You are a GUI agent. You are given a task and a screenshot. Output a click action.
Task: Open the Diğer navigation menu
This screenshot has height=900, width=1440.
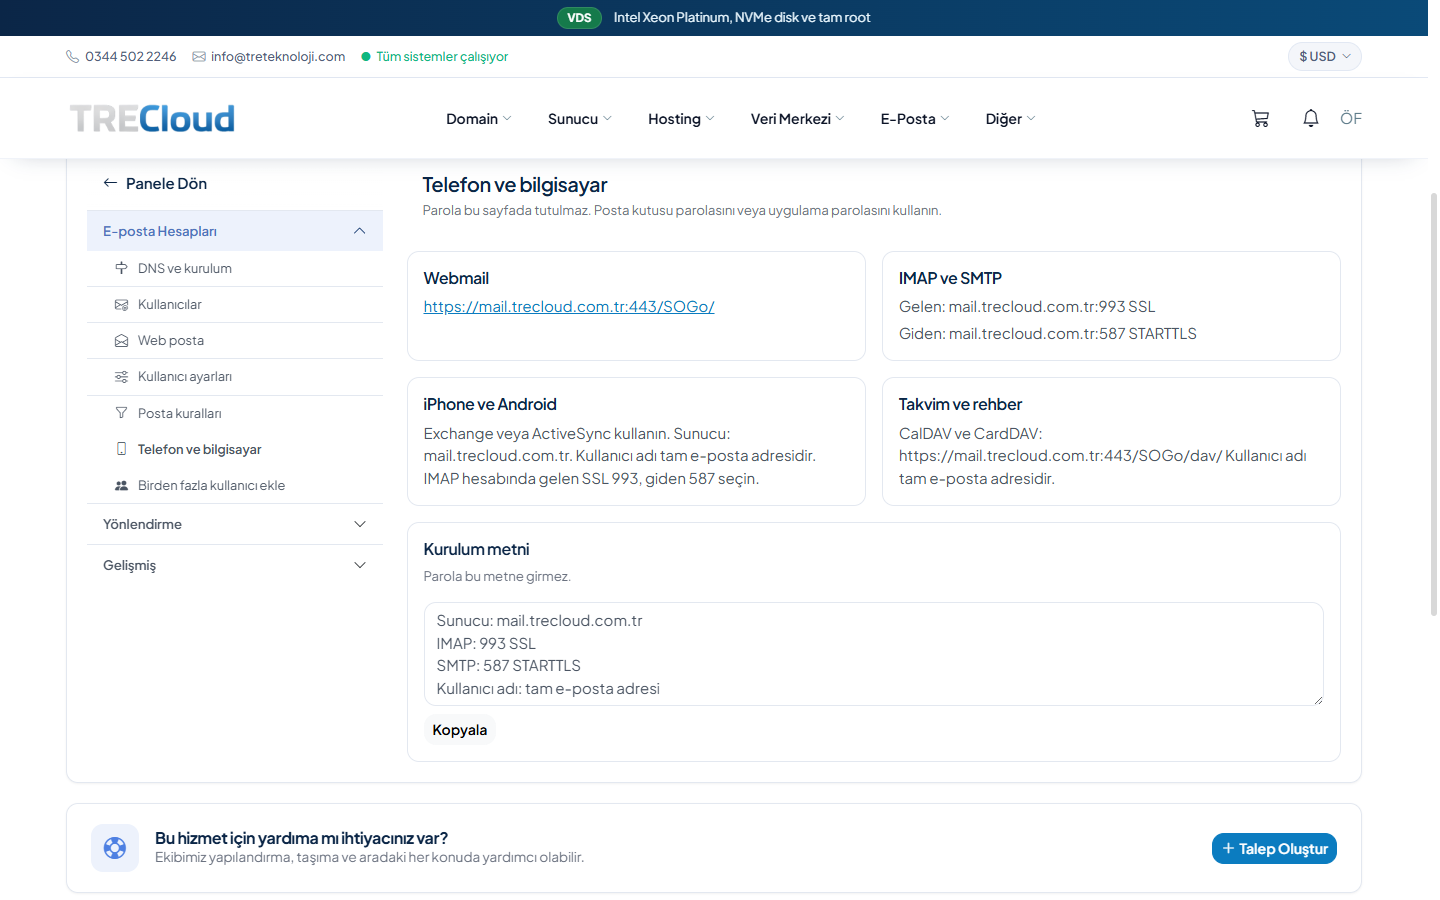[1010, 118]
